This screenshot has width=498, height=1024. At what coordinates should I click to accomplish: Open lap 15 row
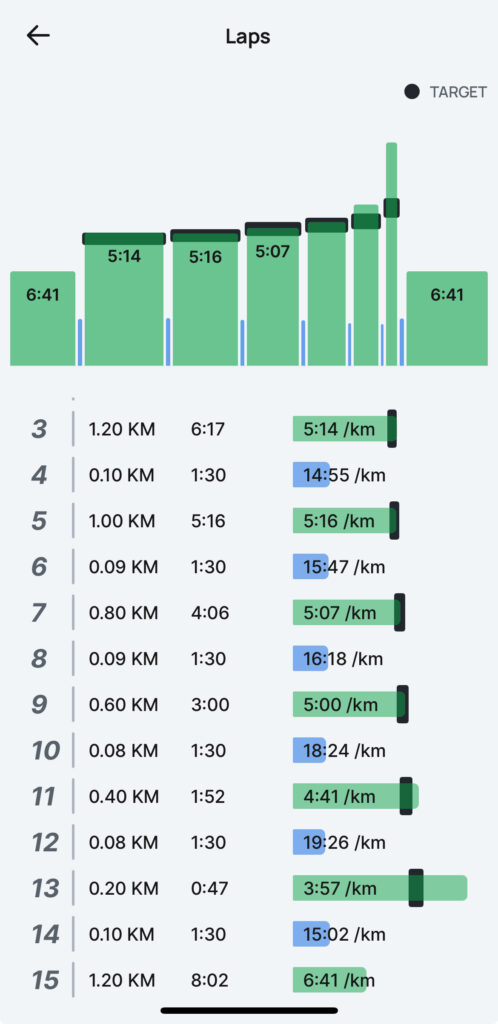tap(249, 980)
